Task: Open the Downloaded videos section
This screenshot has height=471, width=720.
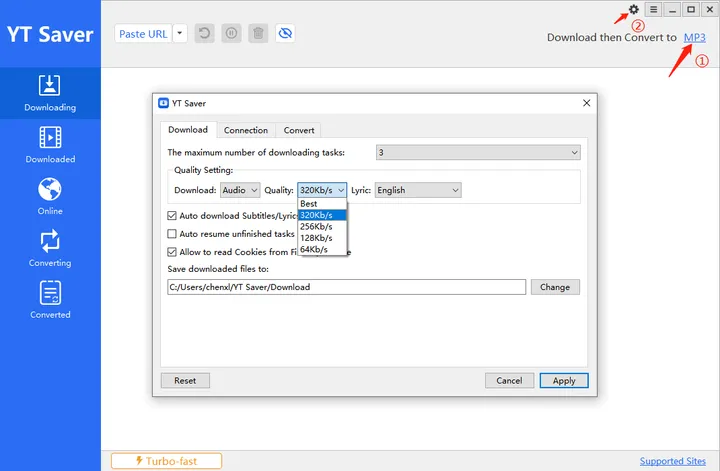Action: 50,144
